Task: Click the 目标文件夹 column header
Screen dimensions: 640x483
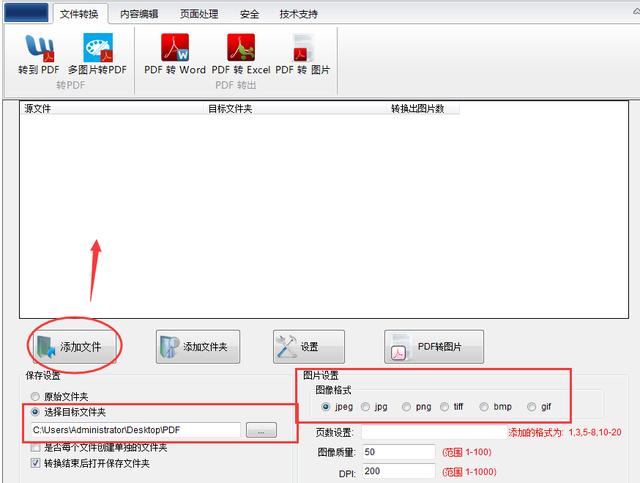Action: (x=295, y=109)
